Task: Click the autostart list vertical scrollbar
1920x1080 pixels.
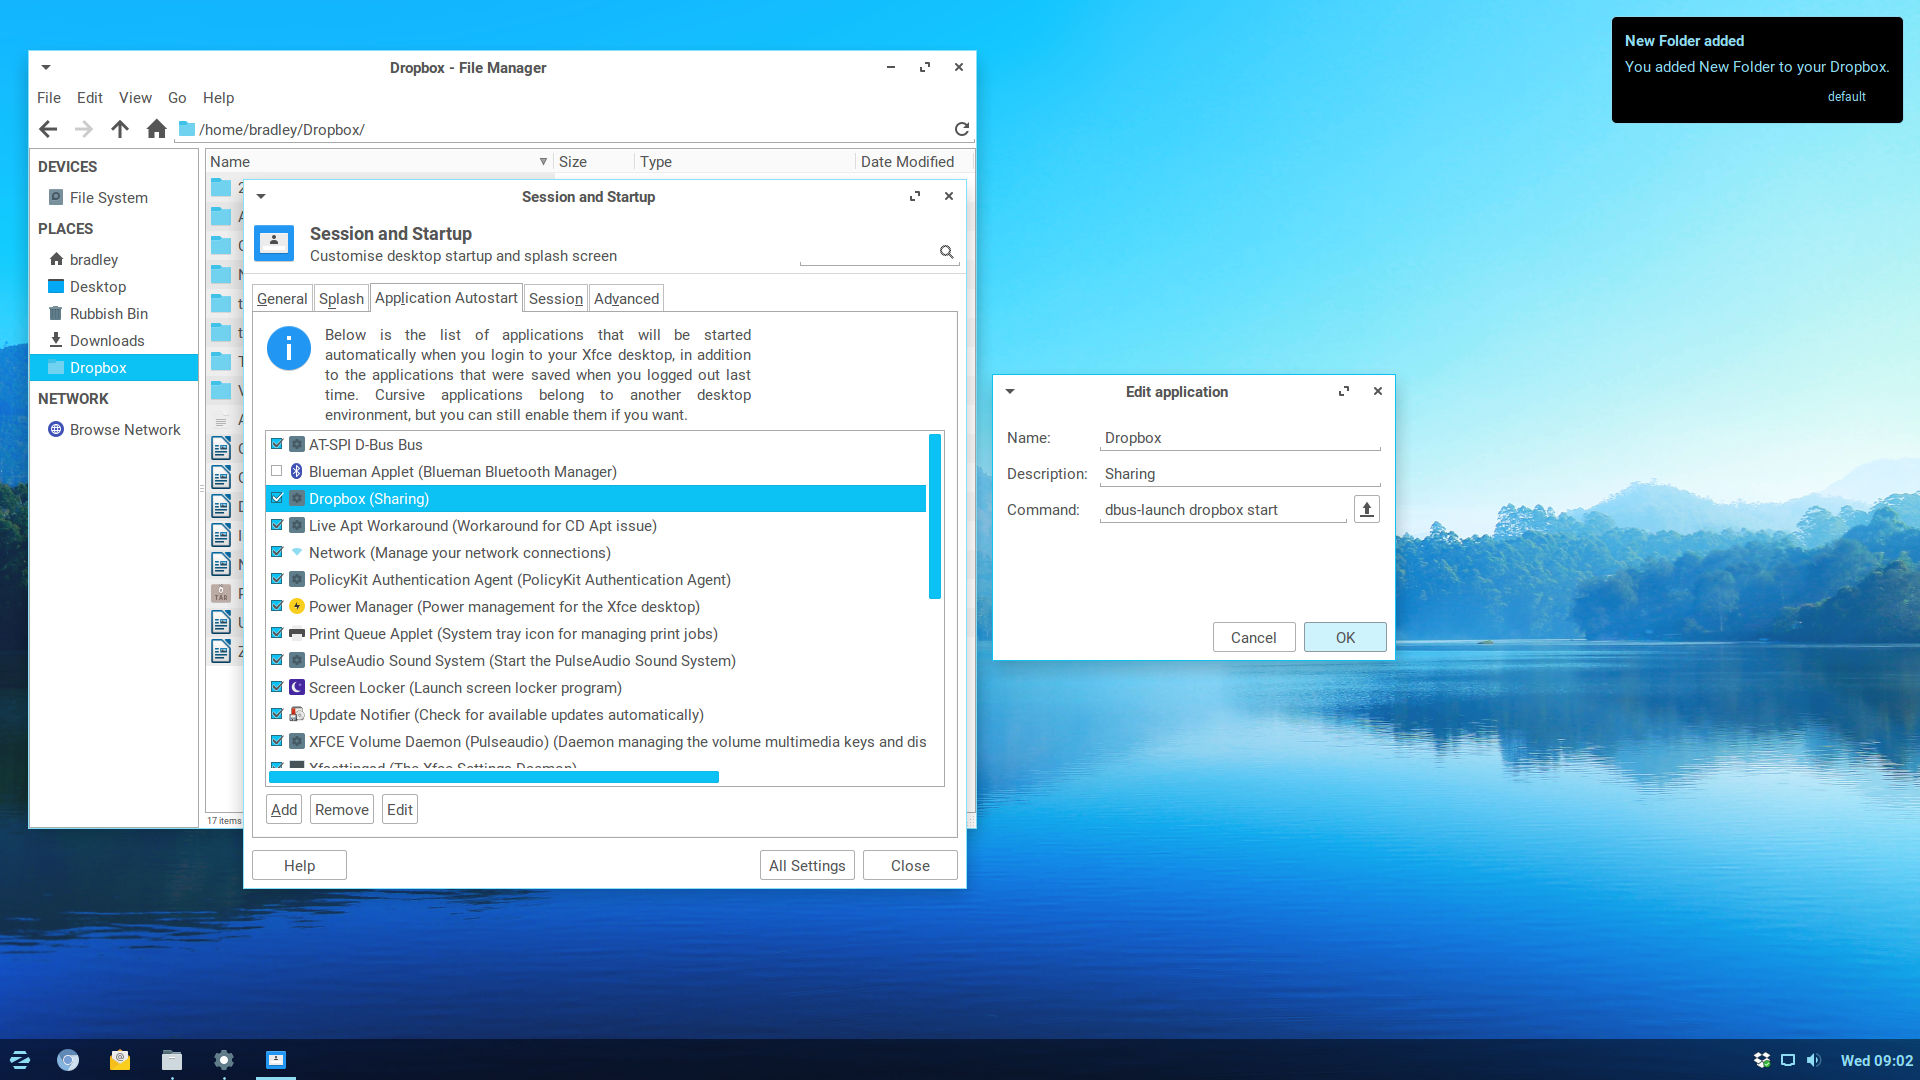Action: click(935, 517)
